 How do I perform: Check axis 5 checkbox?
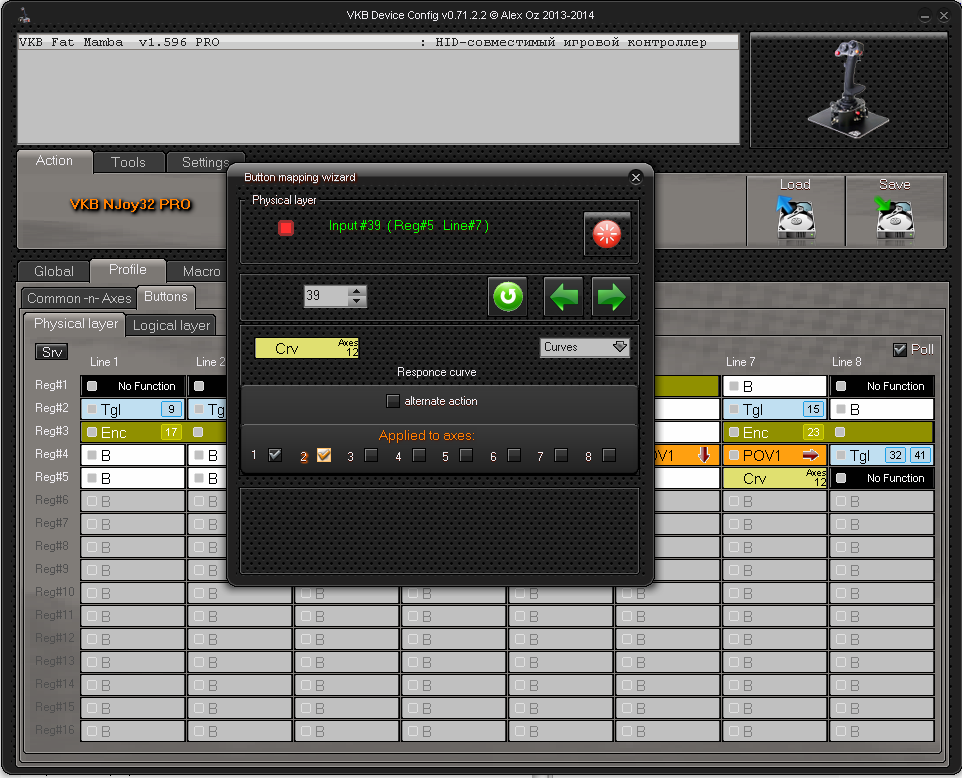coord(466,455)
